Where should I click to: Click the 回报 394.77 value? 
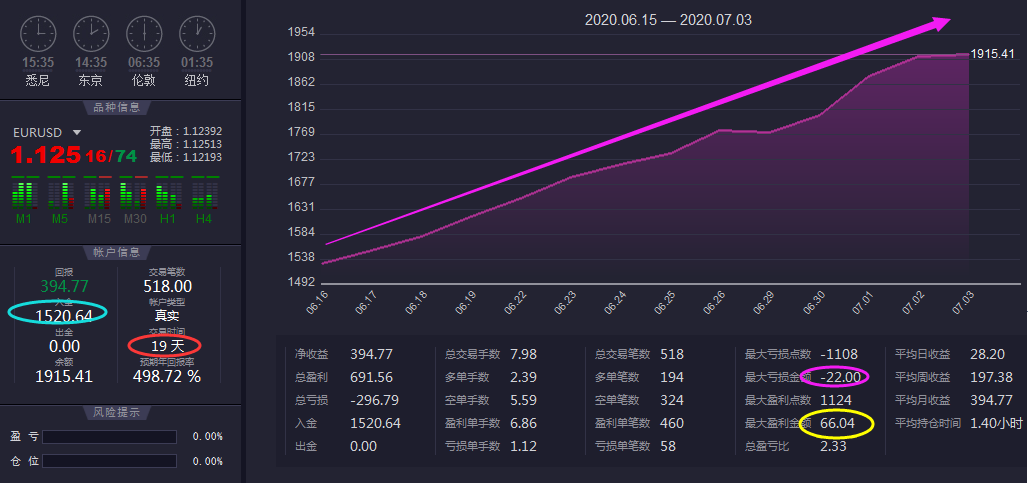(64, 286)
